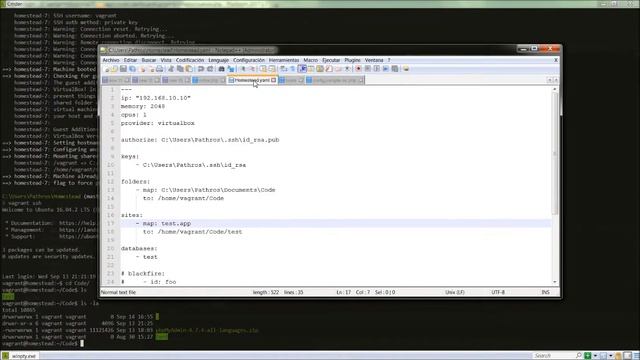640x360 pixels.
Task: Toggle word wrap toolbar icon
Action: click(283, 69)
